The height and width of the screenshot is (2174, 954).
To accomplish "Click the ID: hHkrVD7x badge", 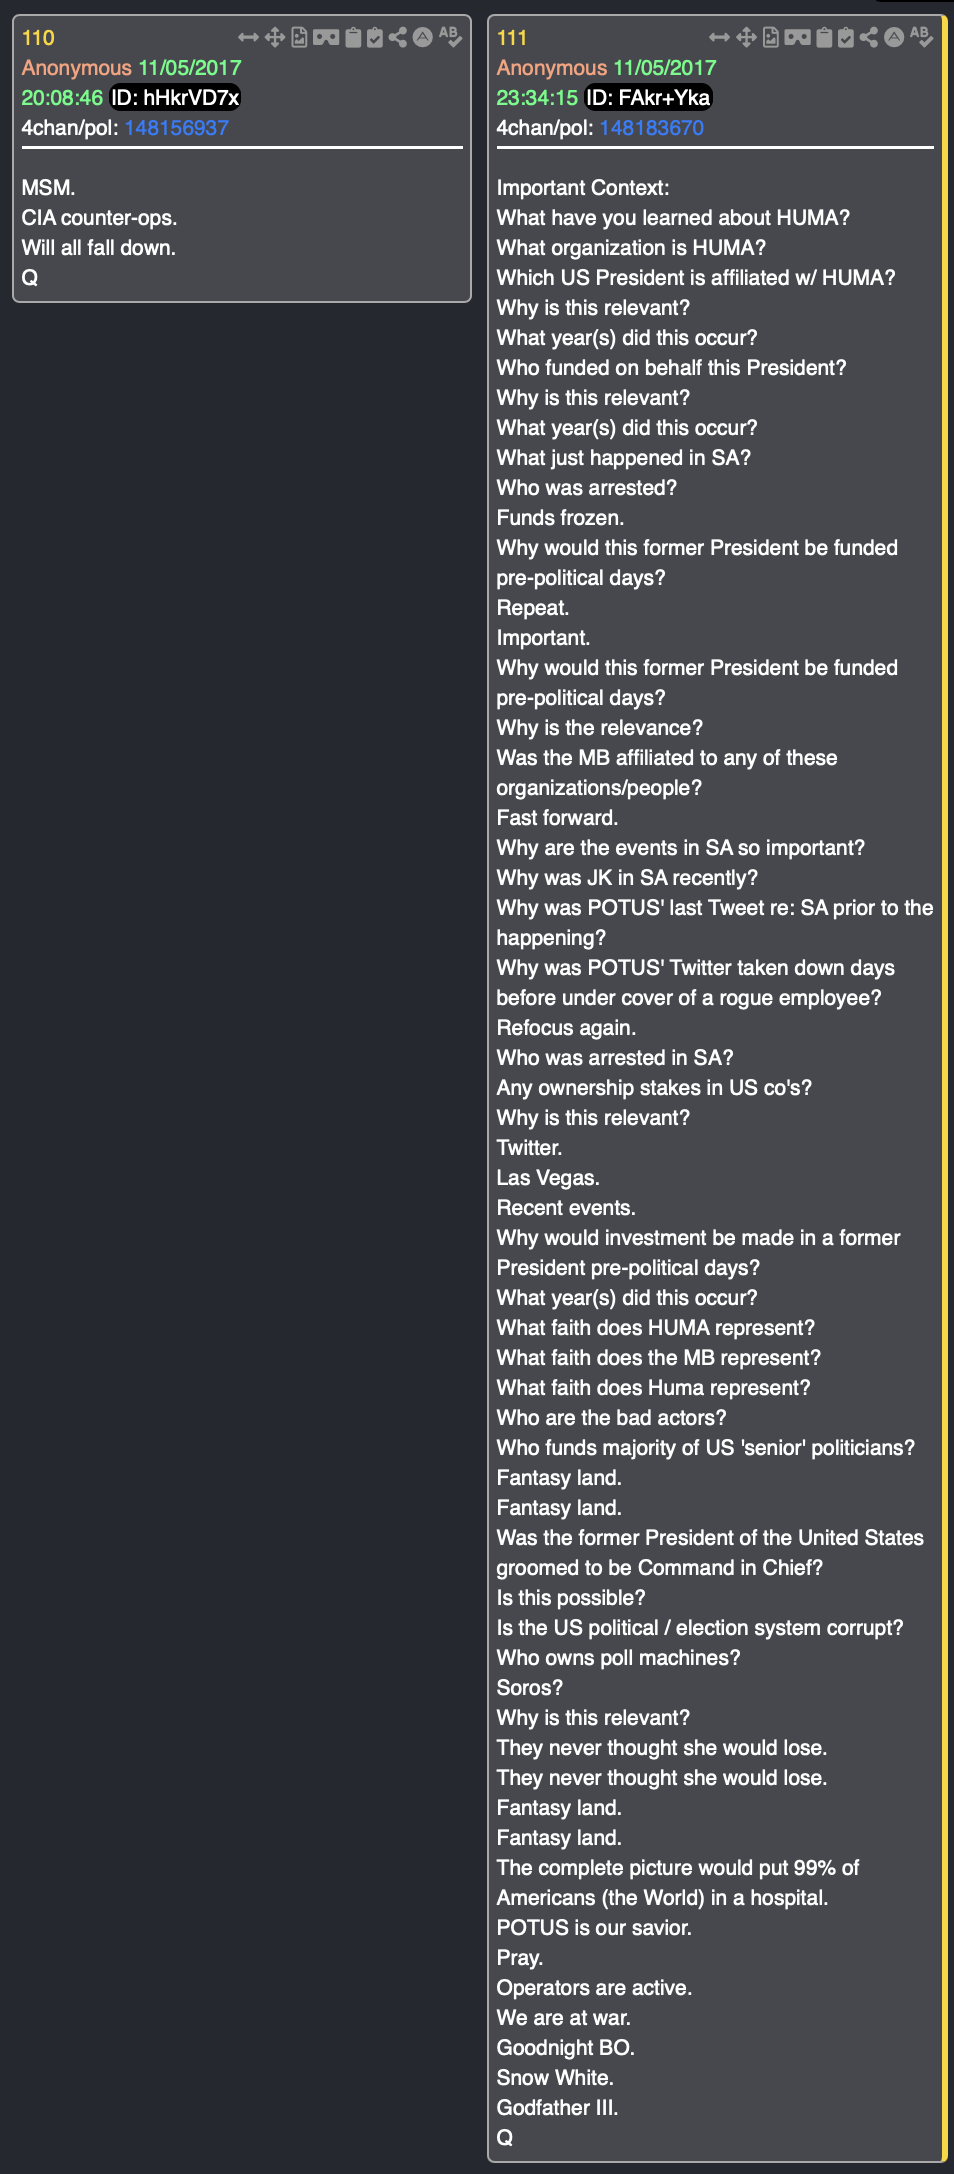I will tap(175, 98).
